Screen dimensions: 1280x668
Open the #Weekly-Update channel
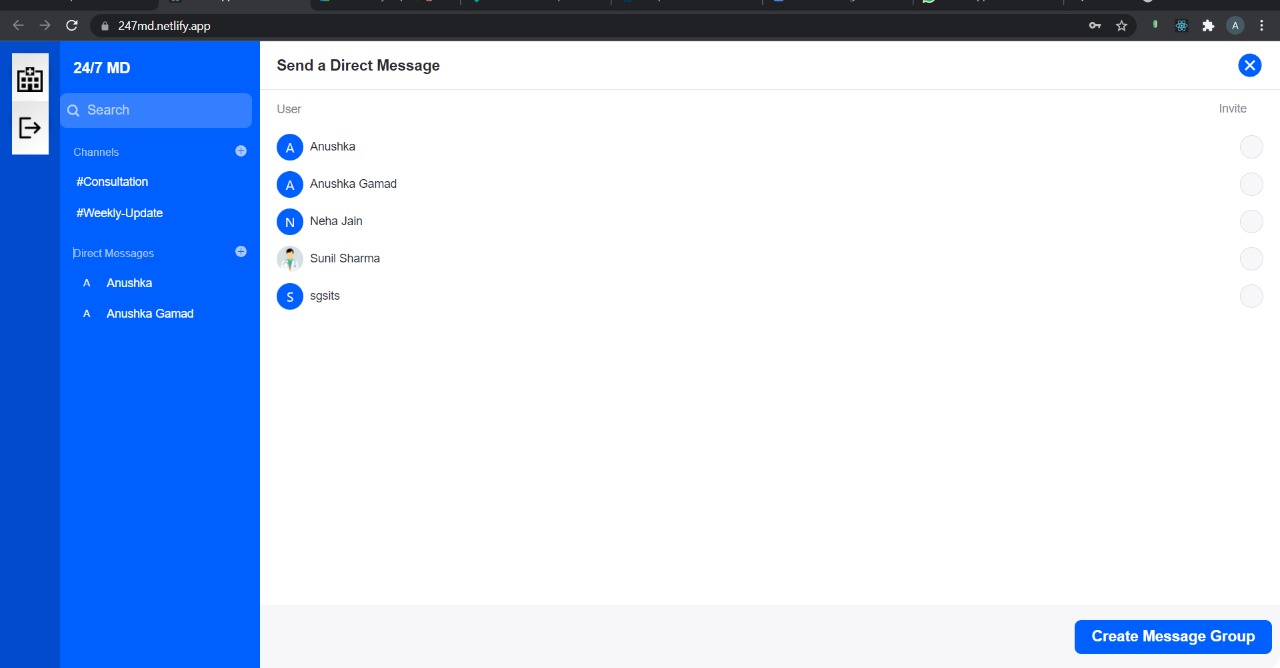pos(119,213)
